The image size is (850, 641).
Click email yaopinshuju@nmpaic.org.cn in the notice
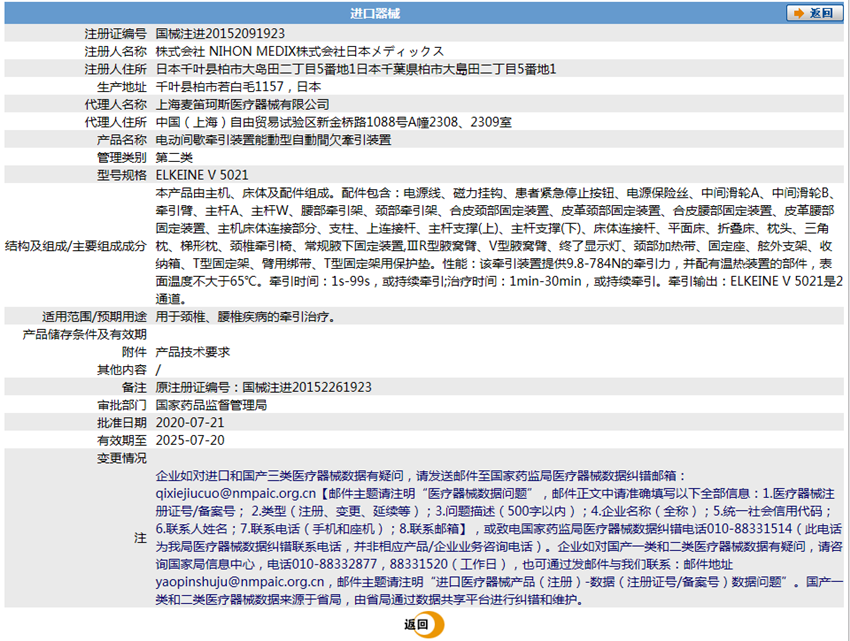240,582
